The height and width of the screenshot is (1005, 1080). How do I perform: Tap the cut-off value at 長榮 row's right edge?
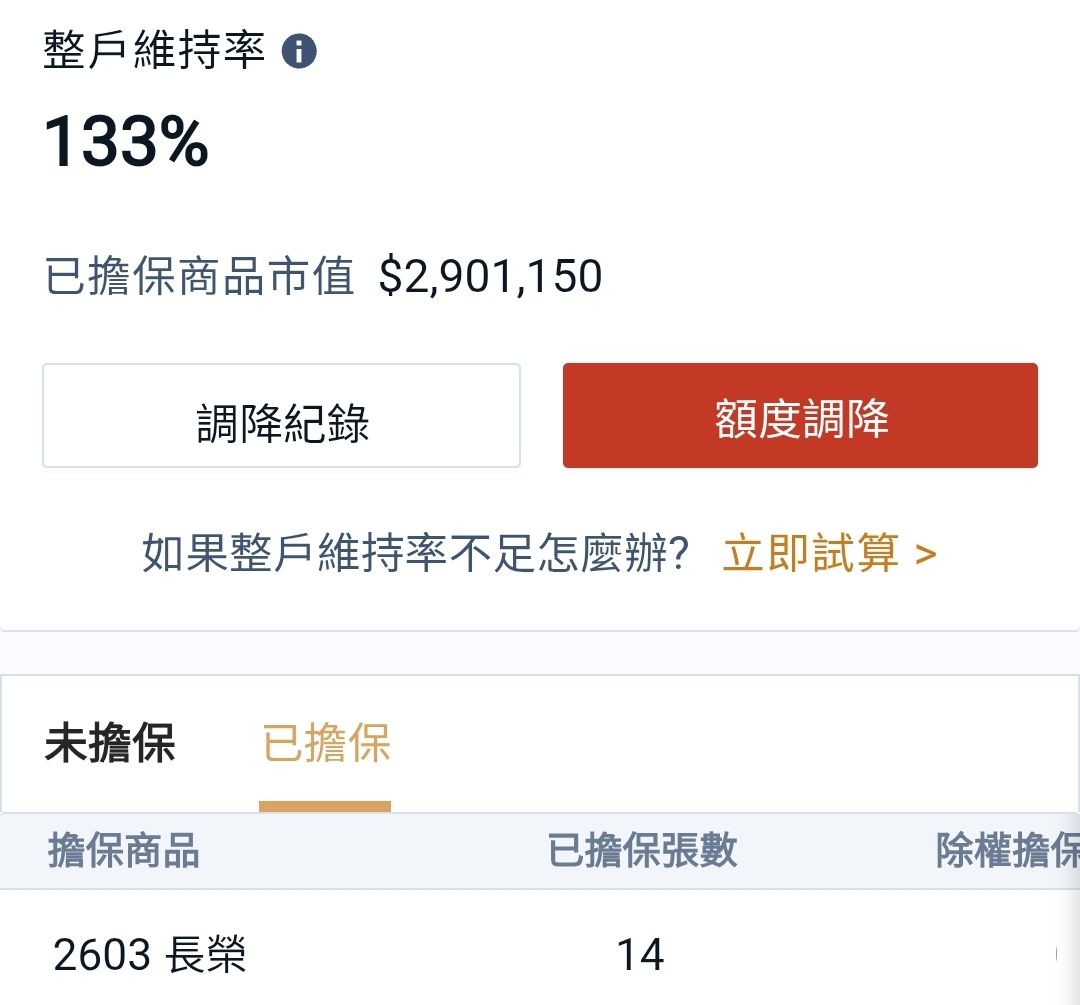pos(1058,955)
